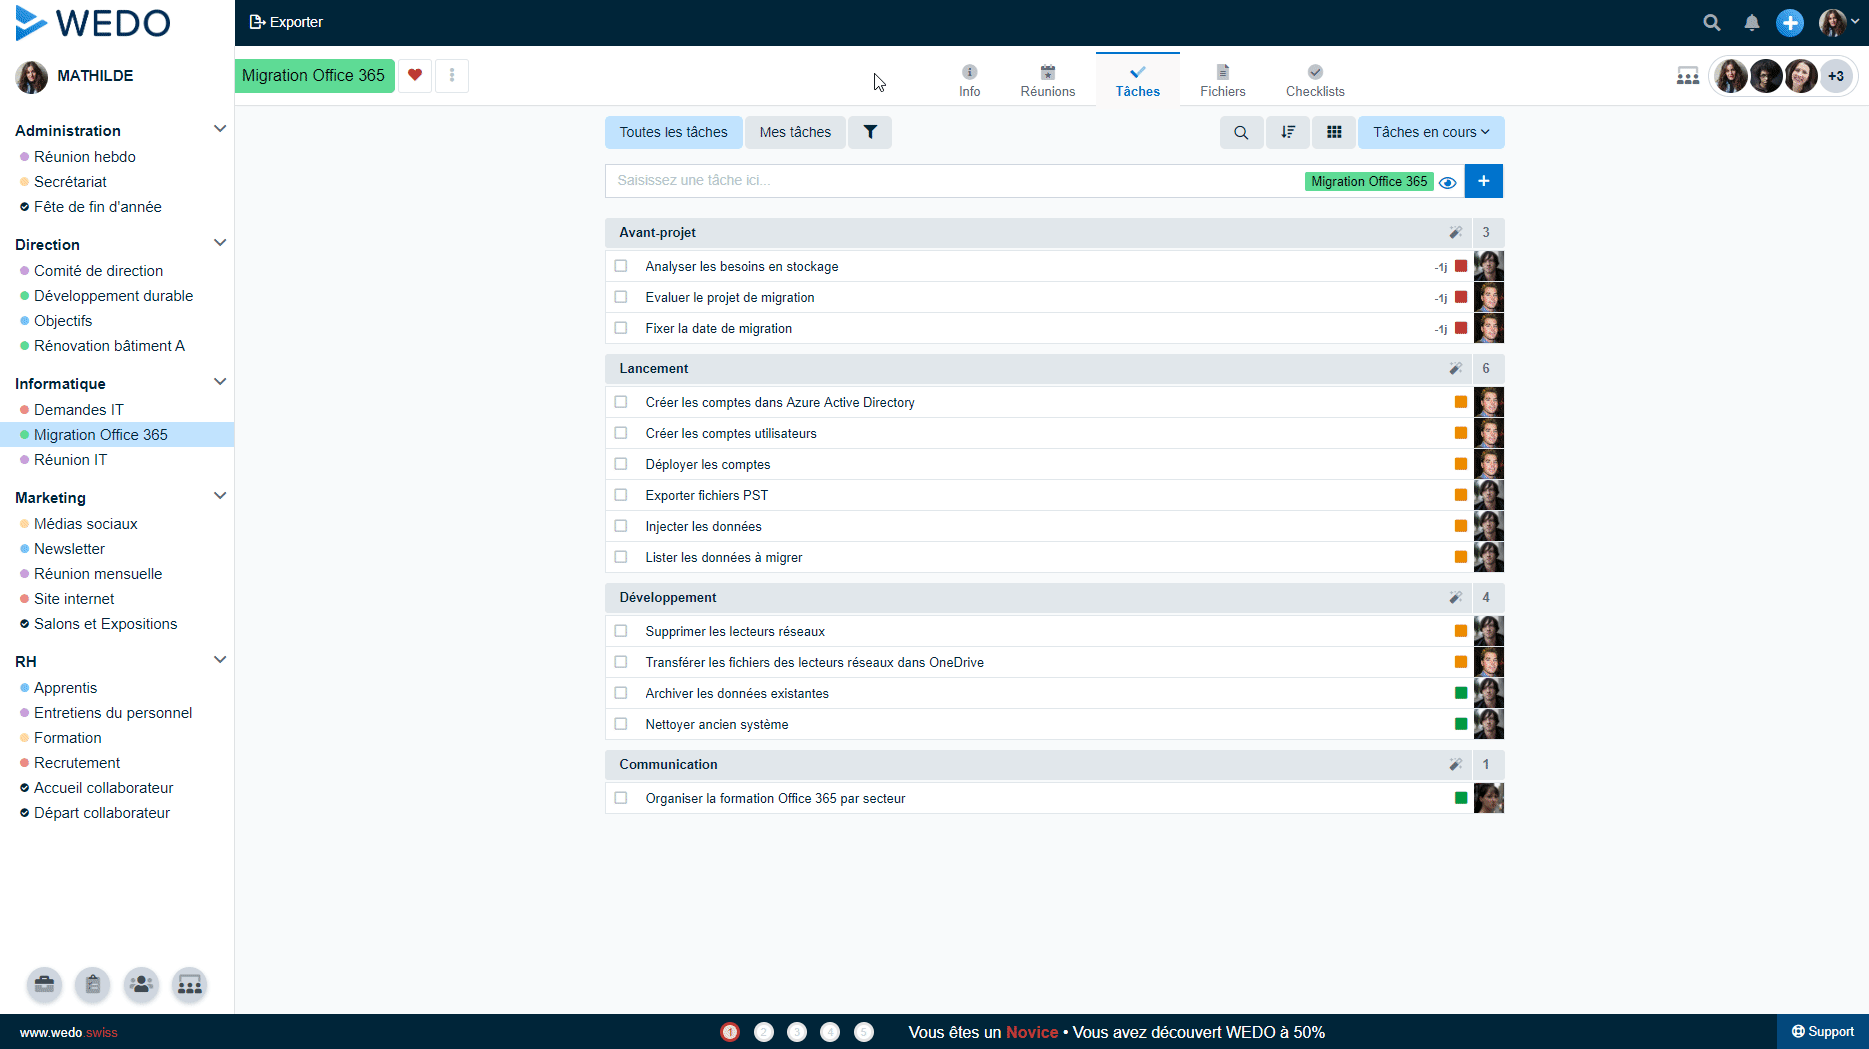Image resolution: width=1869 pixels, height=1049 pixels.
Task: Click the blue plus create button in the top bar
Action: 1789,22
